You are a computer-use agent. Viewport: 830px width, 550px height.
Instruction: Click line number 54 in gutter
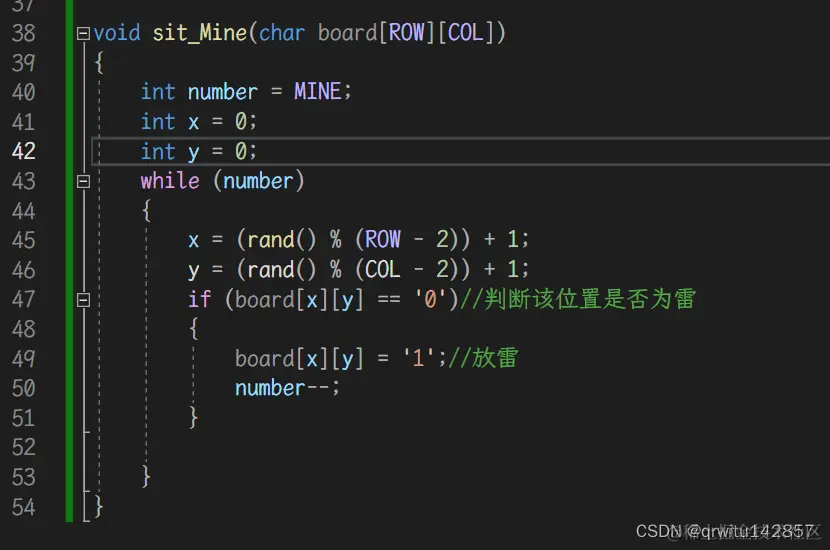pyautogui.click(x=23, y=507)
